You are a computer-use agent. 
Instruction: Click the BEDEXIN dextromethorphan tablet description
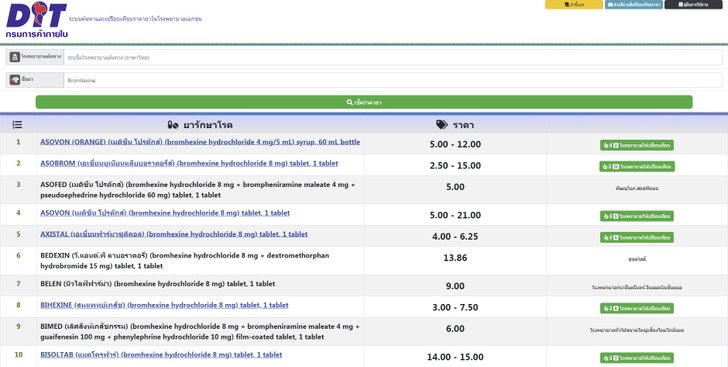(x=185, y=261)
